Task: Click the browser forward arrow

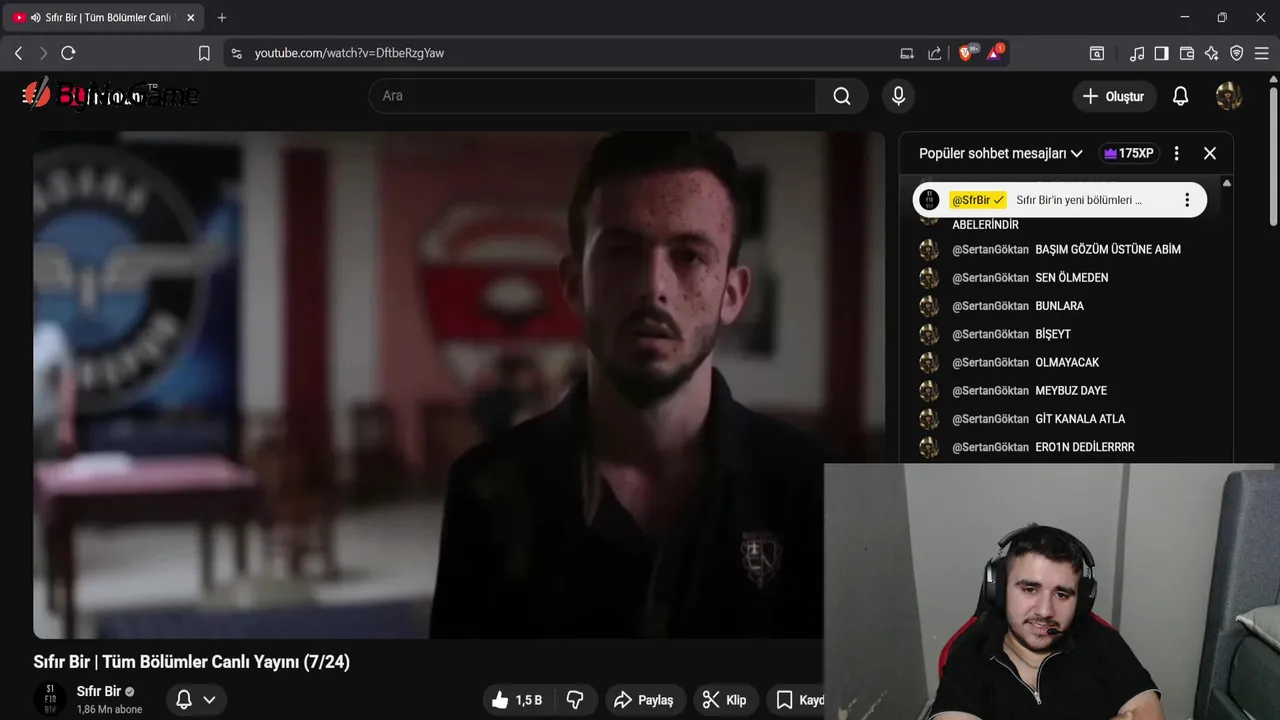Action: point(43,53)
